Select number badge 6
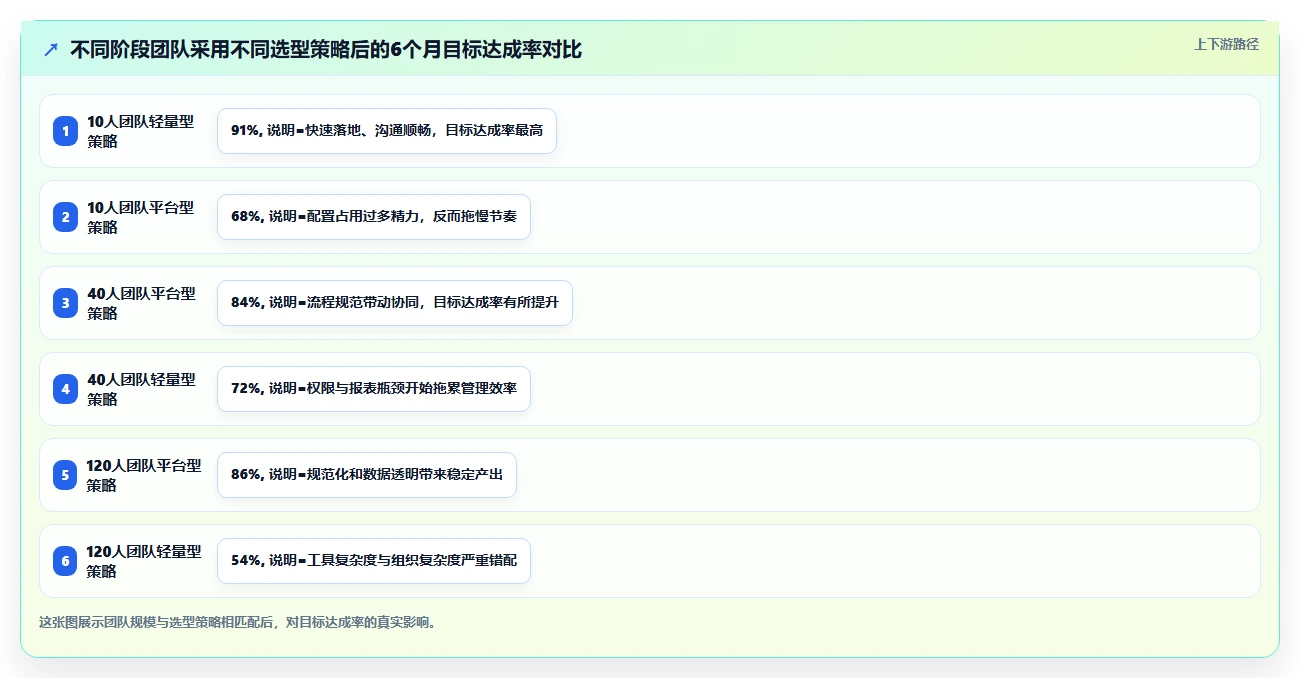Screen dimensions: 1300x678 pyautogui.click(x=65, y=561)
